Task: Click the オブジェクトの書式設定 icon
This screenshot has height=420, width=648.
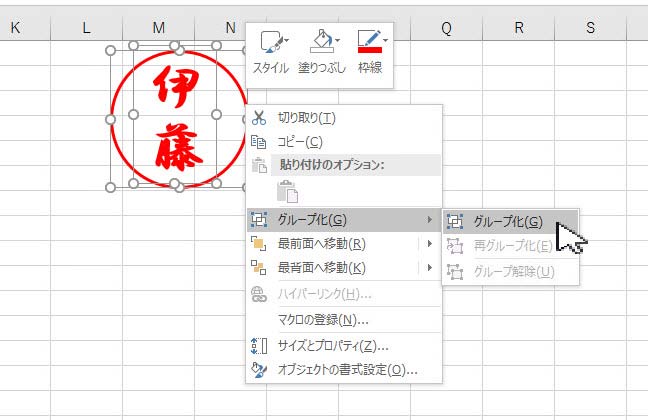Action: point(259,370)
